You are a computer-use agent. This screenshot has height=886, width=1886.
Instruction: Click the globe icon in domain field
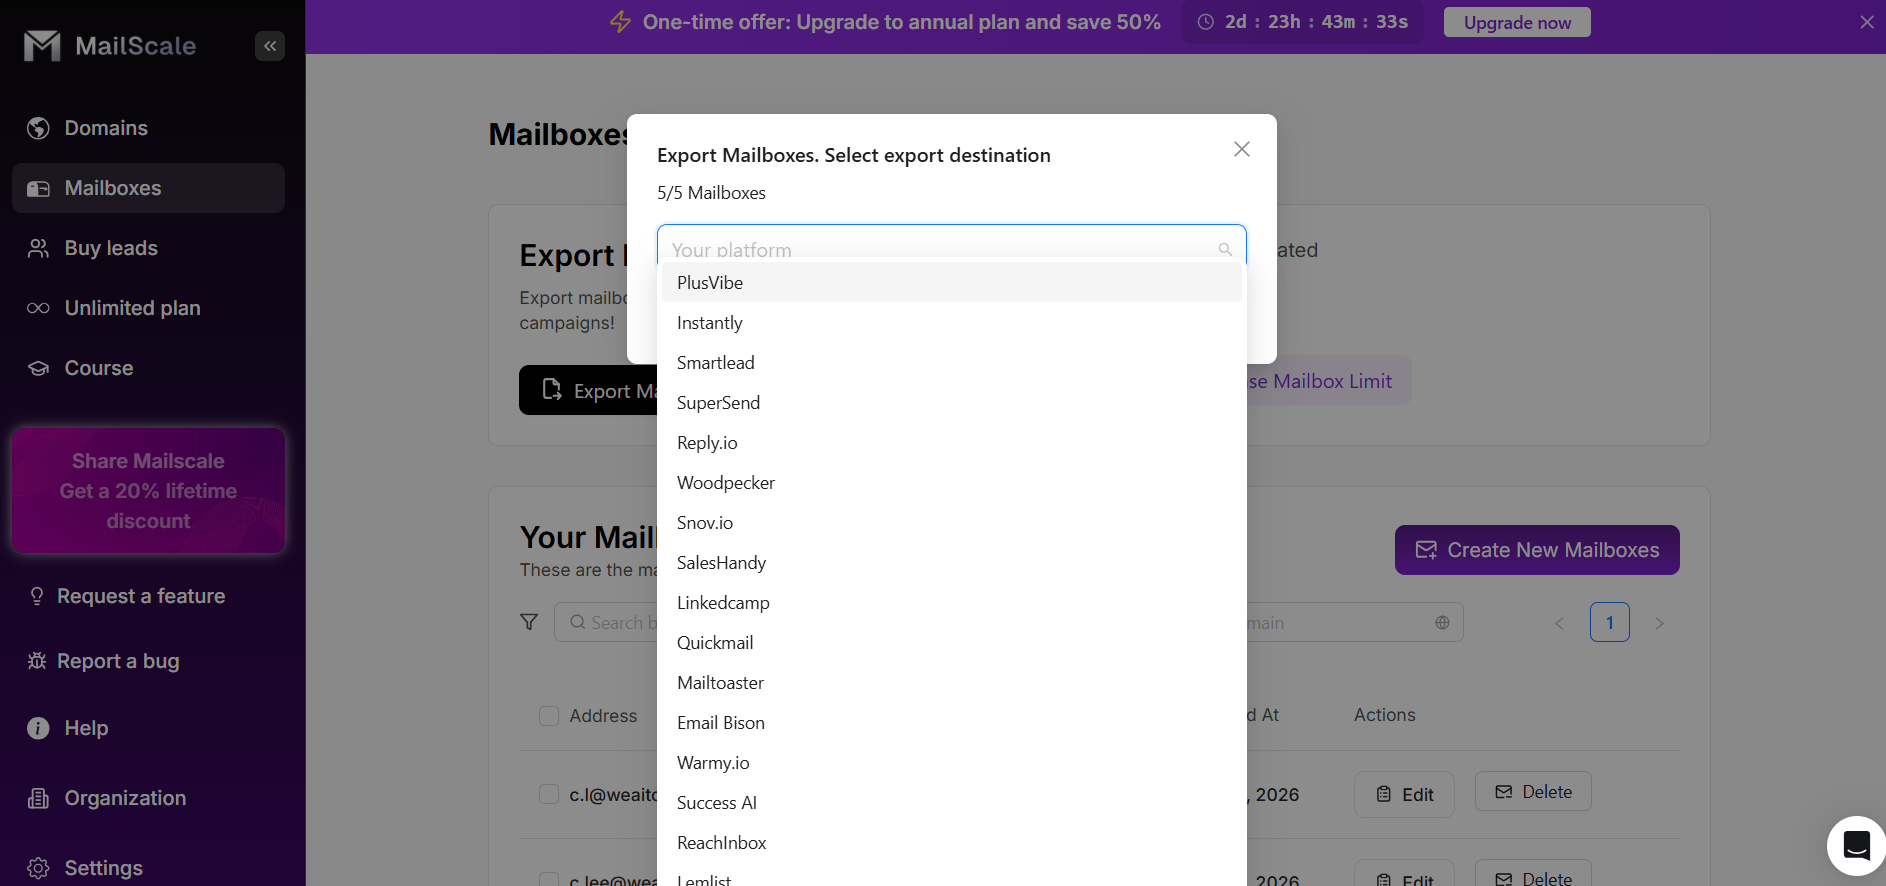[1442, 622]
